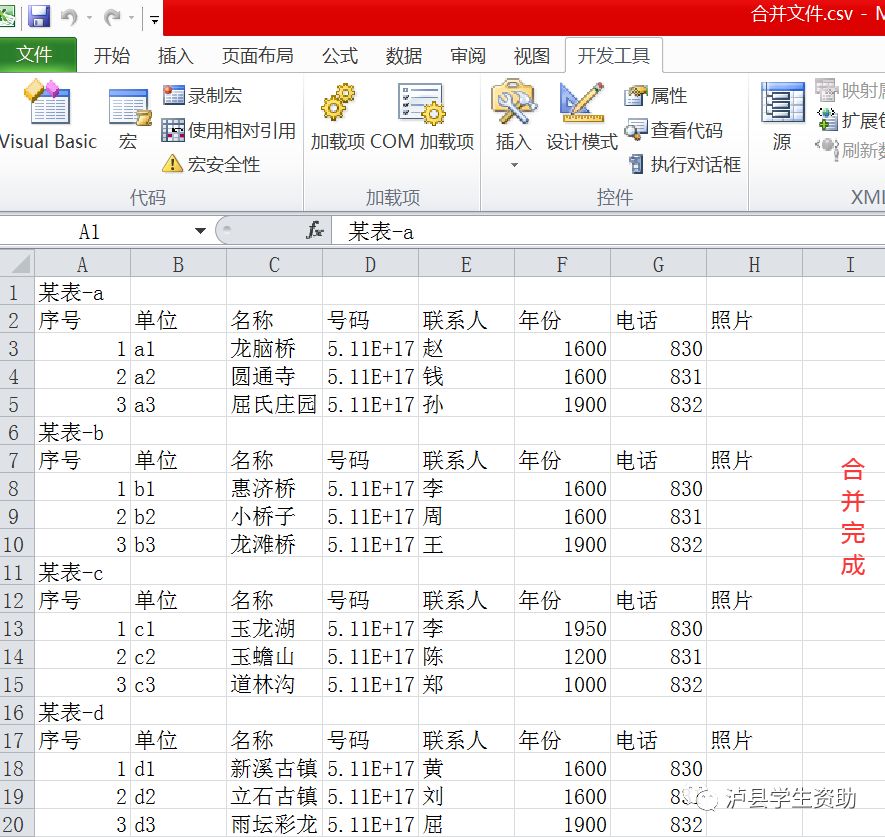
Task: Click cell containing 雨坛彩龙
Action: coord(274,824)
